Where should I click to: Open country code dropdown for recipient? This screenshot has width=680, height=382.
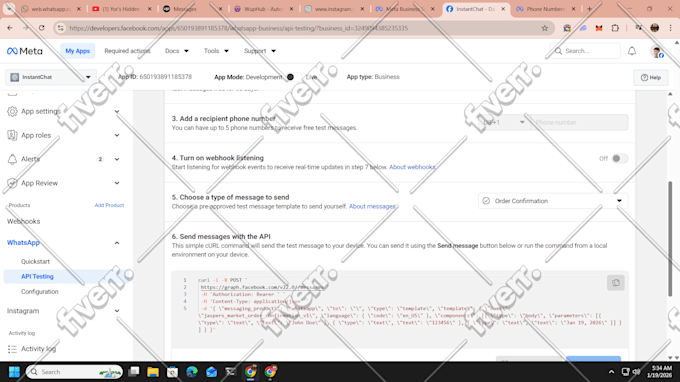tap(504, 122)
